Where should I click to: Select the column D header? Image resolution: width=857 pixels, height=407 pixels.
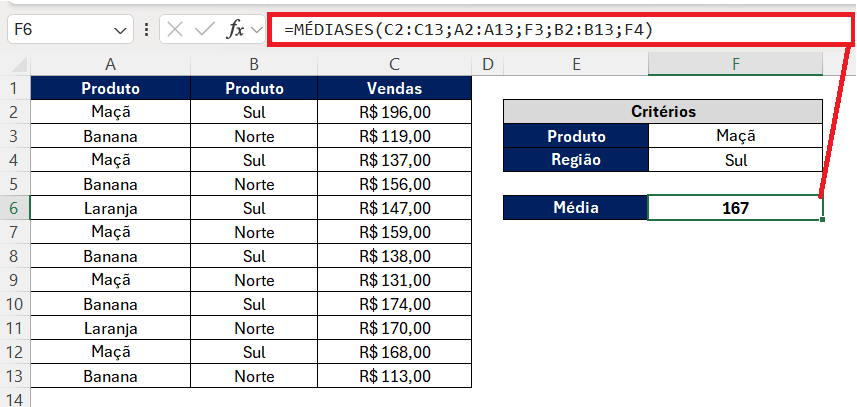[x=487, y=64]
